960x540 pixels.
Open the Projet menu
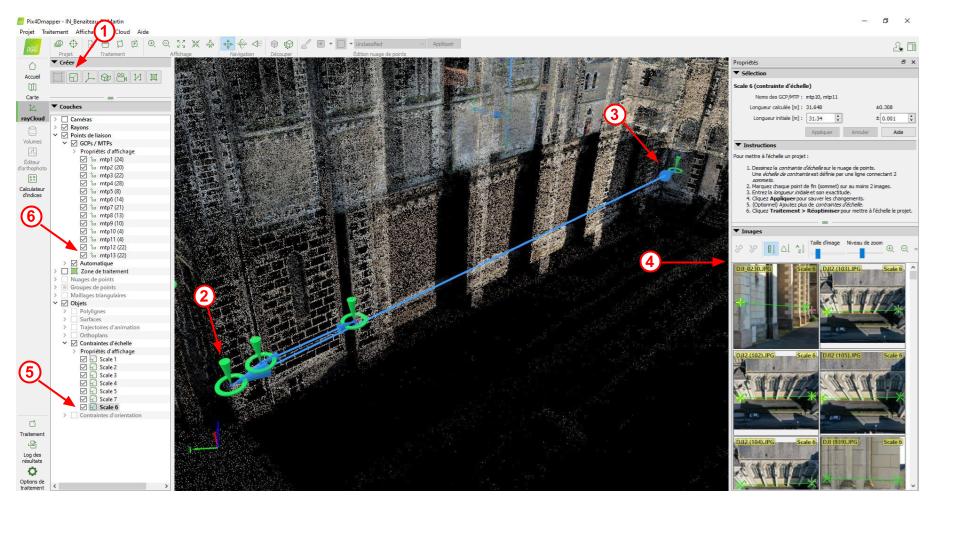[x=19, y=32]
